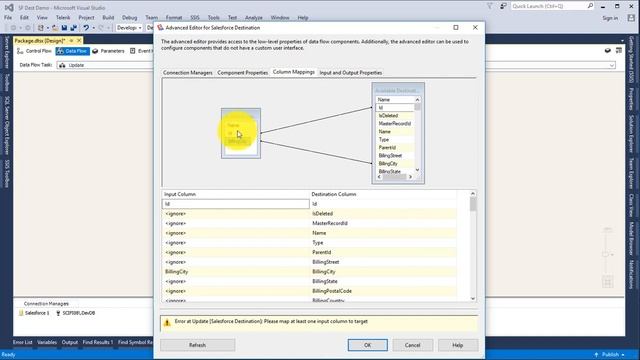Open the Window menu
This screenshot has height=360, width=640.
coord(280,18)
